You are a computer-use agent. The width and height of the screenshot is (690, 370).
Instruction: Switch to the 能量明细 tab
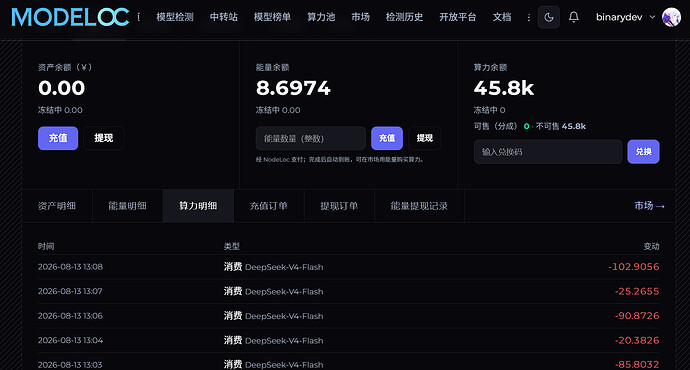pos(128,206)
